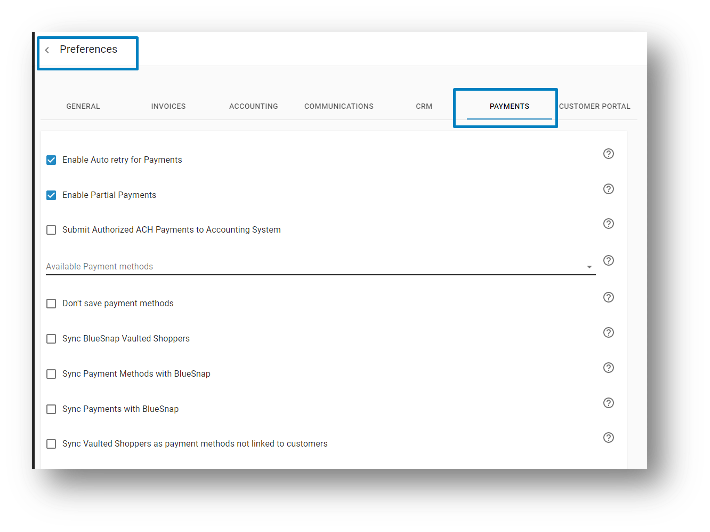Uncheck Enable Partial Payments
The image size is (710, 532).
point(51,195)
